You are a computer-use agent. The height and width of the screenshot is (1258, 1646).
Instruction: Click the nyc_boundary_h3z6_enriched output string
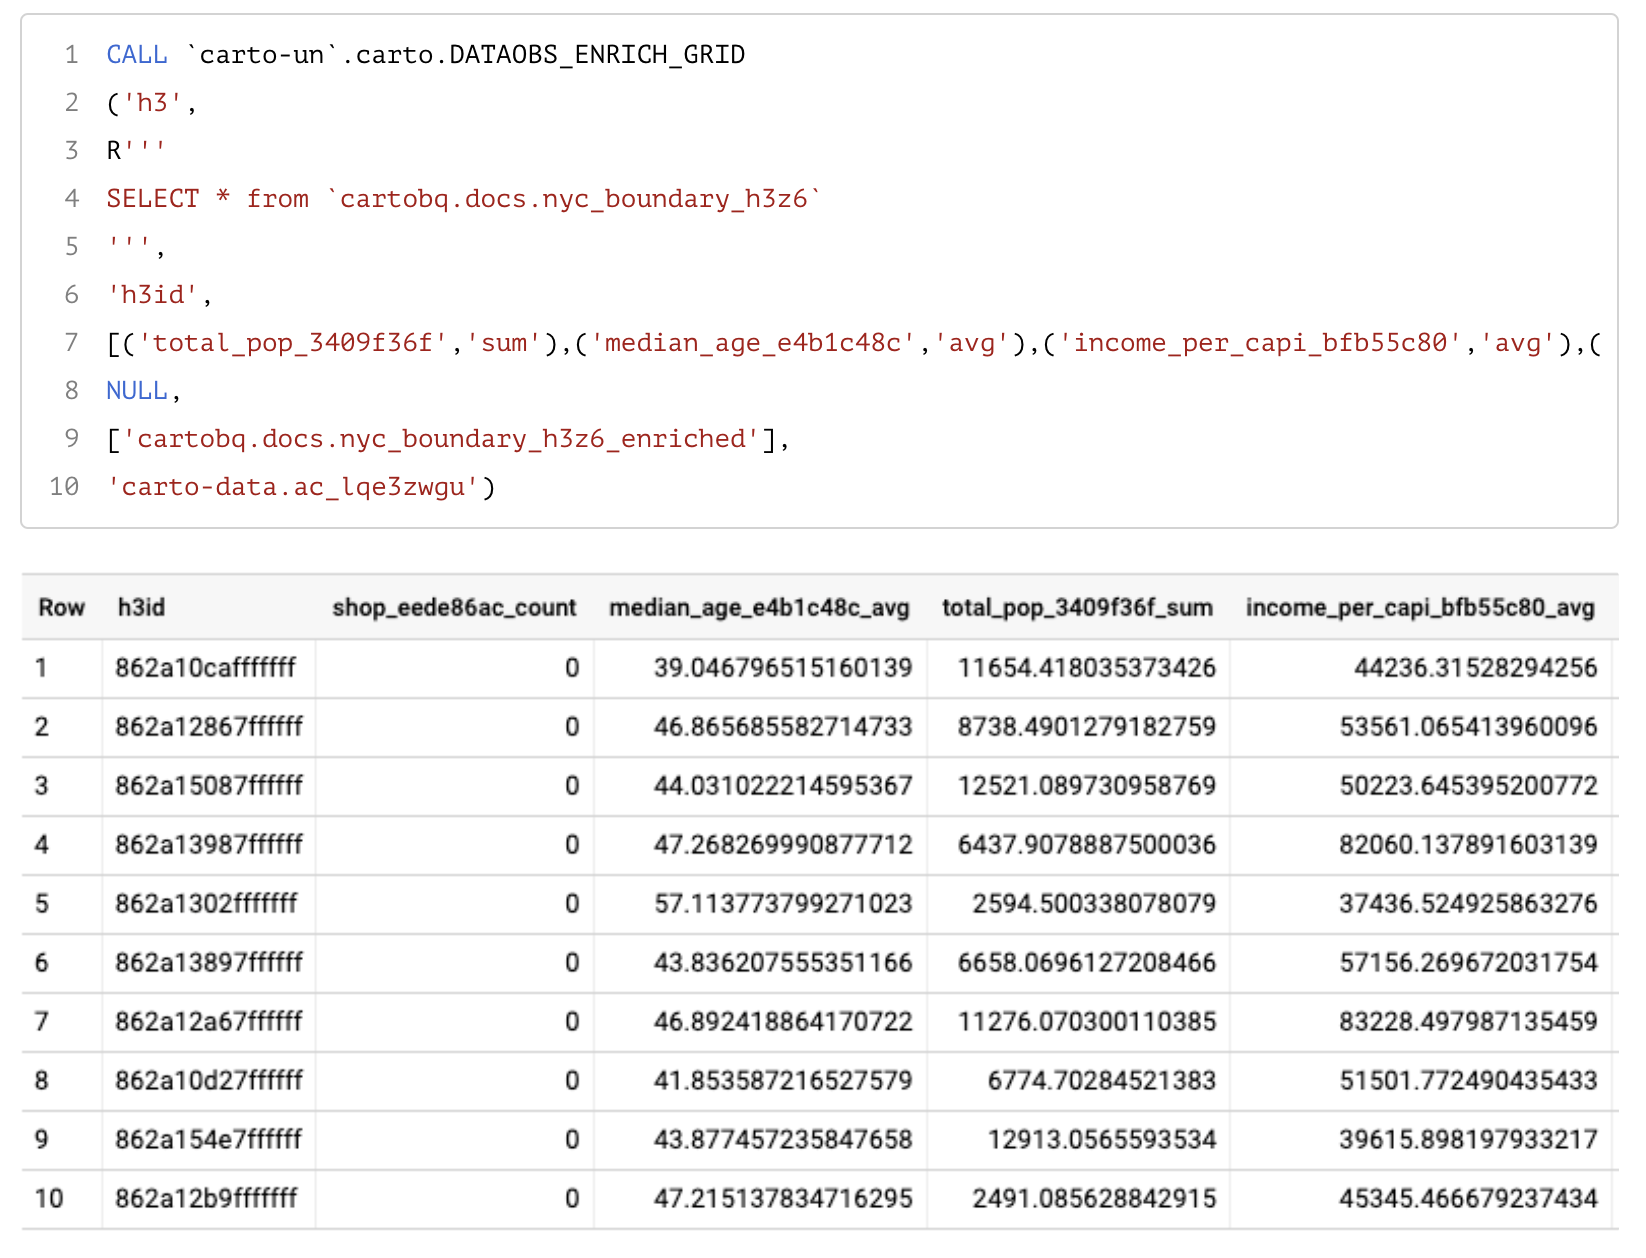coord(441,439)
